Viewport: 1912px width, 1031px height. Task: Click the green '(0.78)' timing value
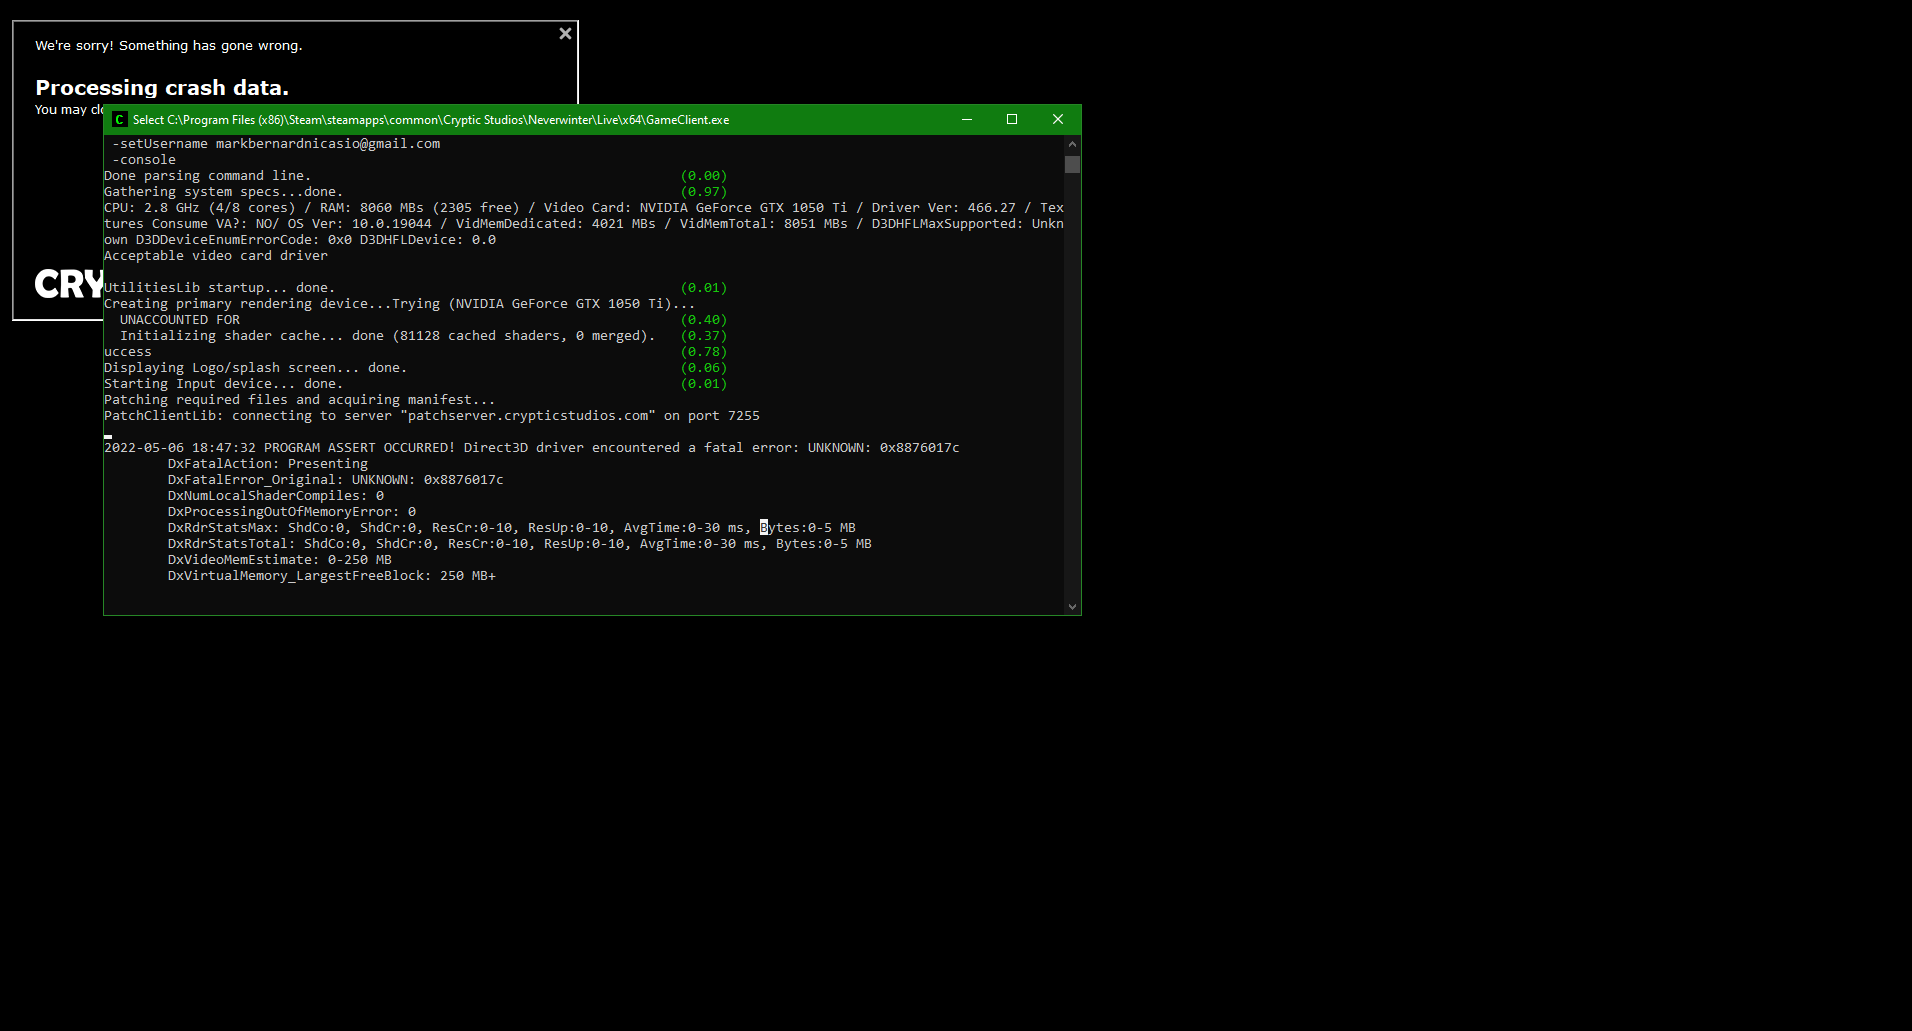[x=704, y=352]
